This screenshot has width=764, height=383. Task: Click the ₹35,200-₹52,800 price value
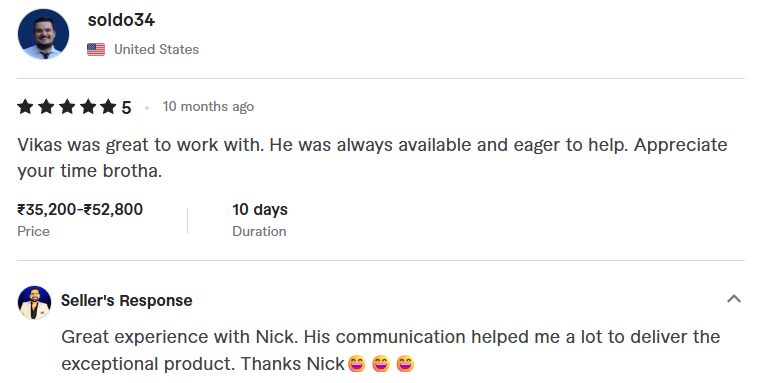click(80, 210)
